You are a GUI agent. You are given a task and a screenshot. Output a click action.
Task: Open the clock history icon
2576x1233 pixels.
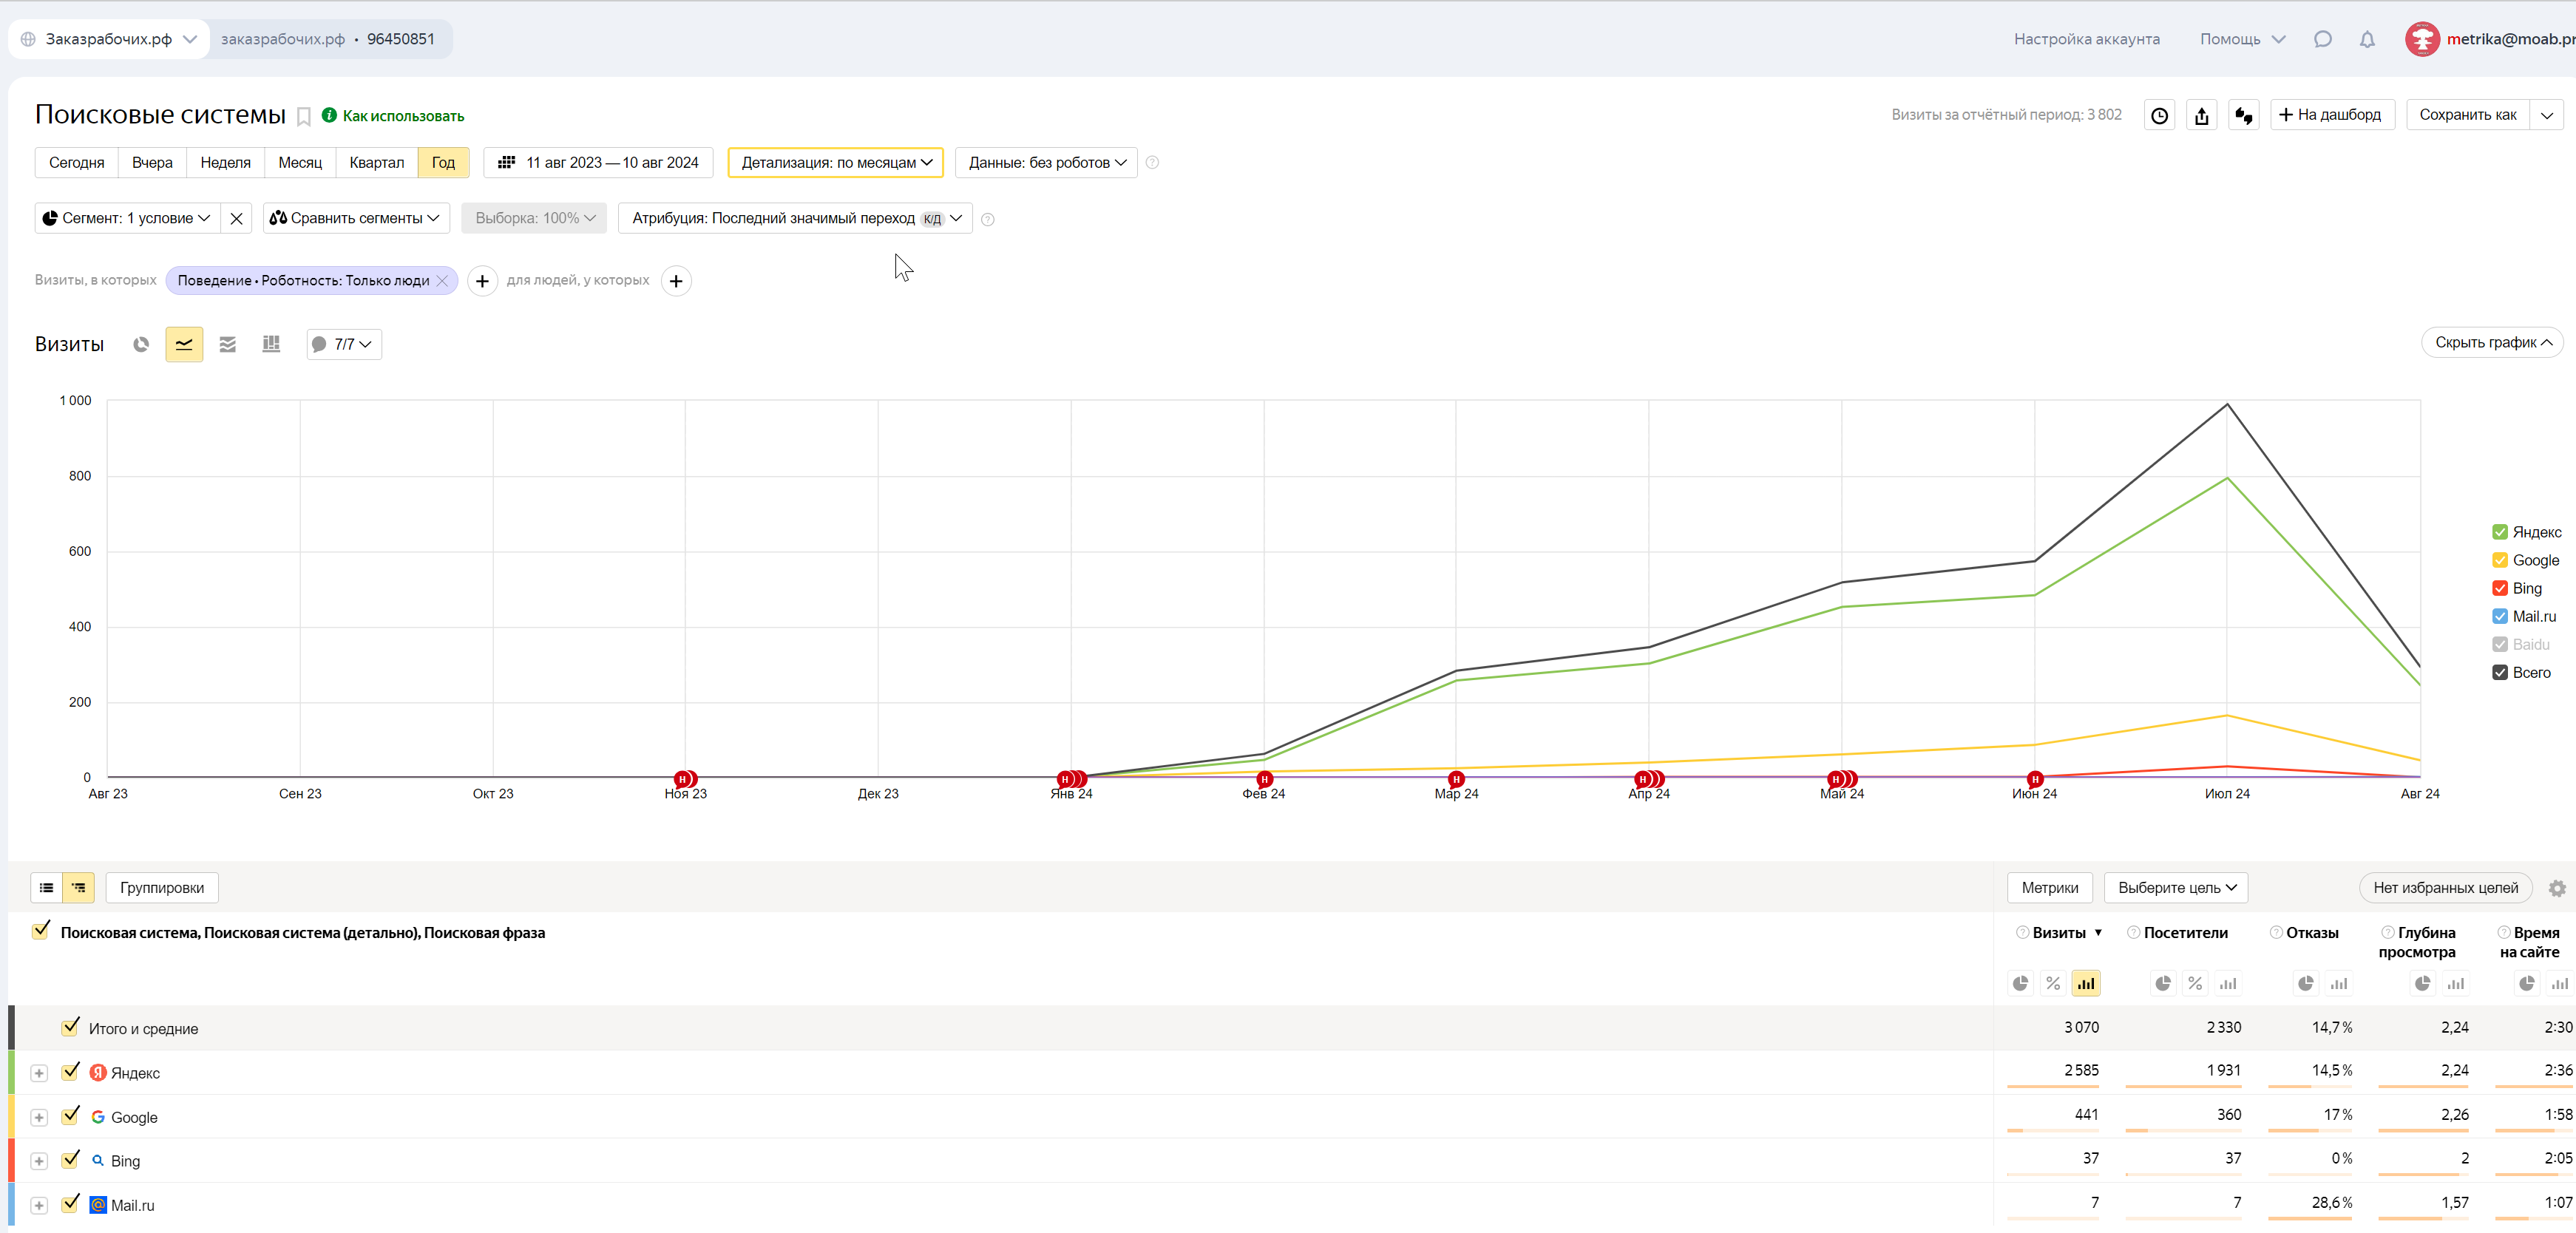pyautogui.click(x=2159, y=115)
